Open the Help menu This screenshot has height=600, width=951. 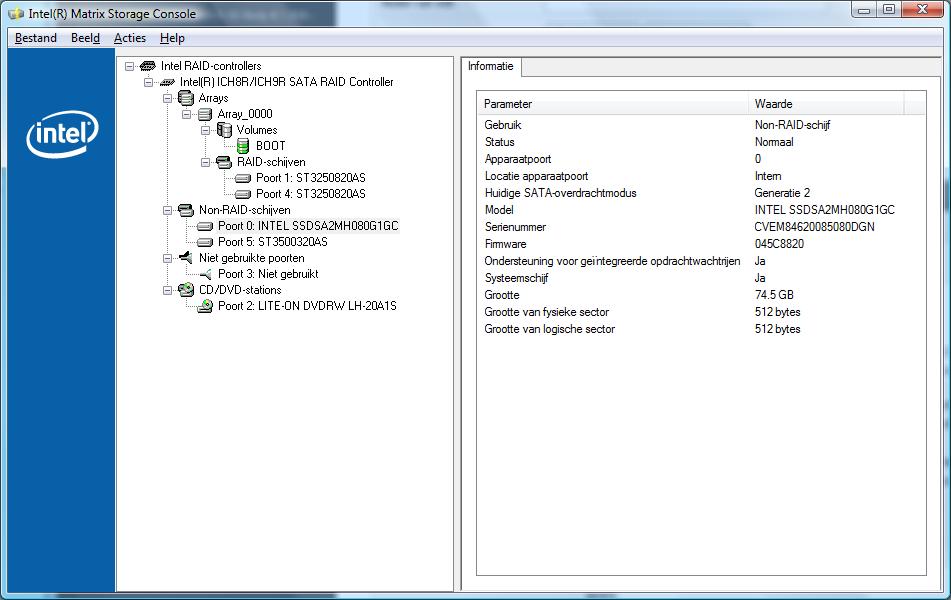point(172,38)
